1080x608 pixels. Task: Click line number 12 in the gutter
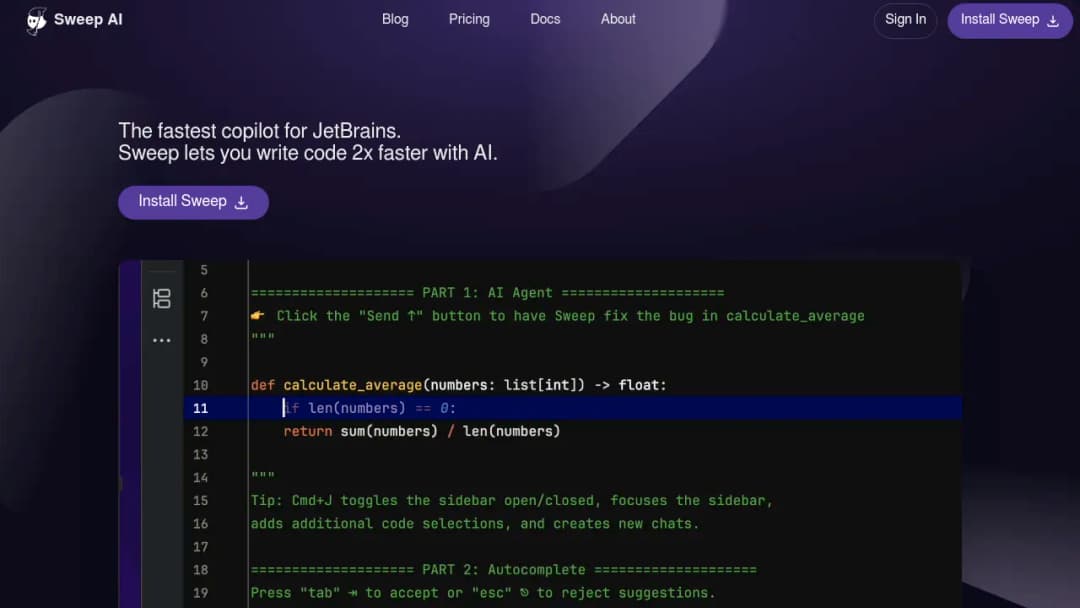click(x=200, y=432)
